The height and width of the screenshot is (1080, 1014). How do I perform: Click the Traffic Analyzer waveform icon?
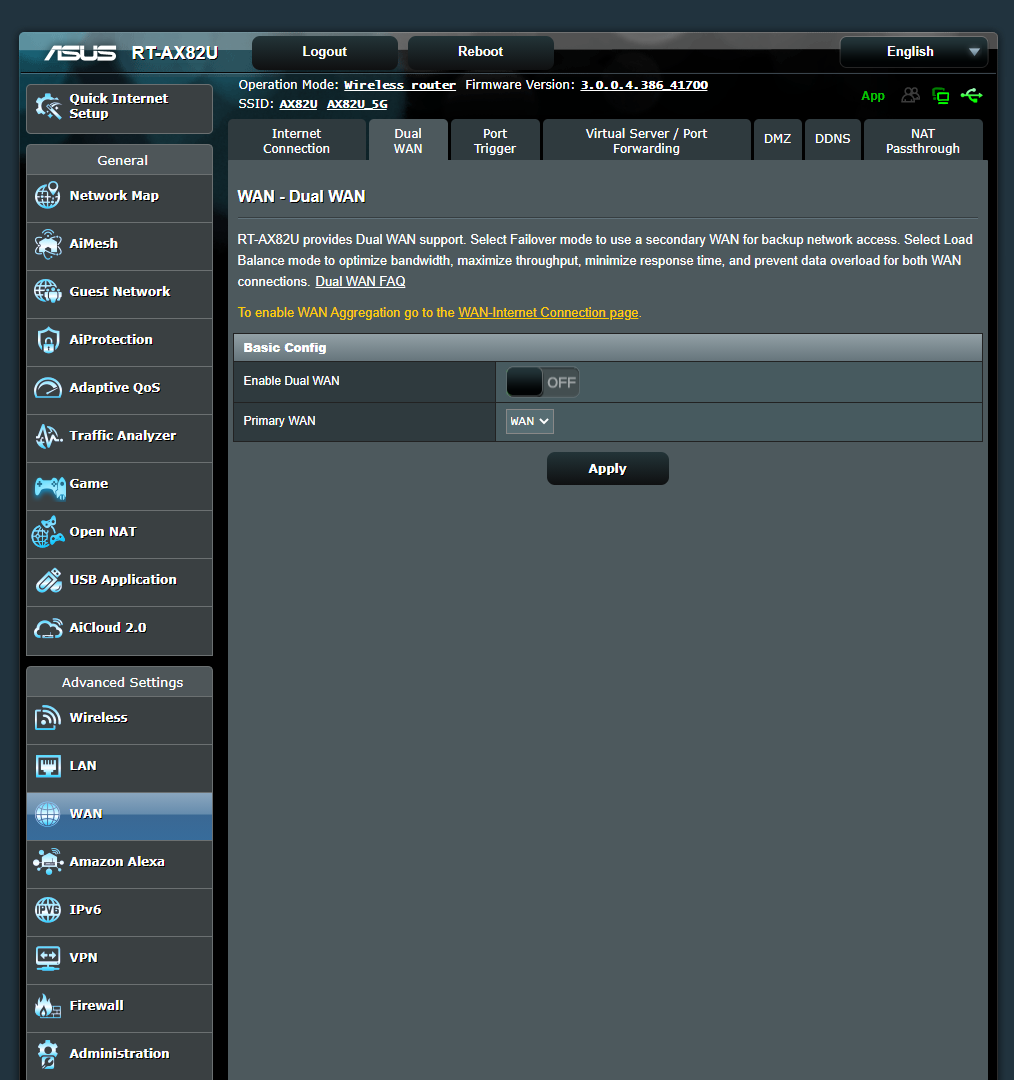click(49, 436)
